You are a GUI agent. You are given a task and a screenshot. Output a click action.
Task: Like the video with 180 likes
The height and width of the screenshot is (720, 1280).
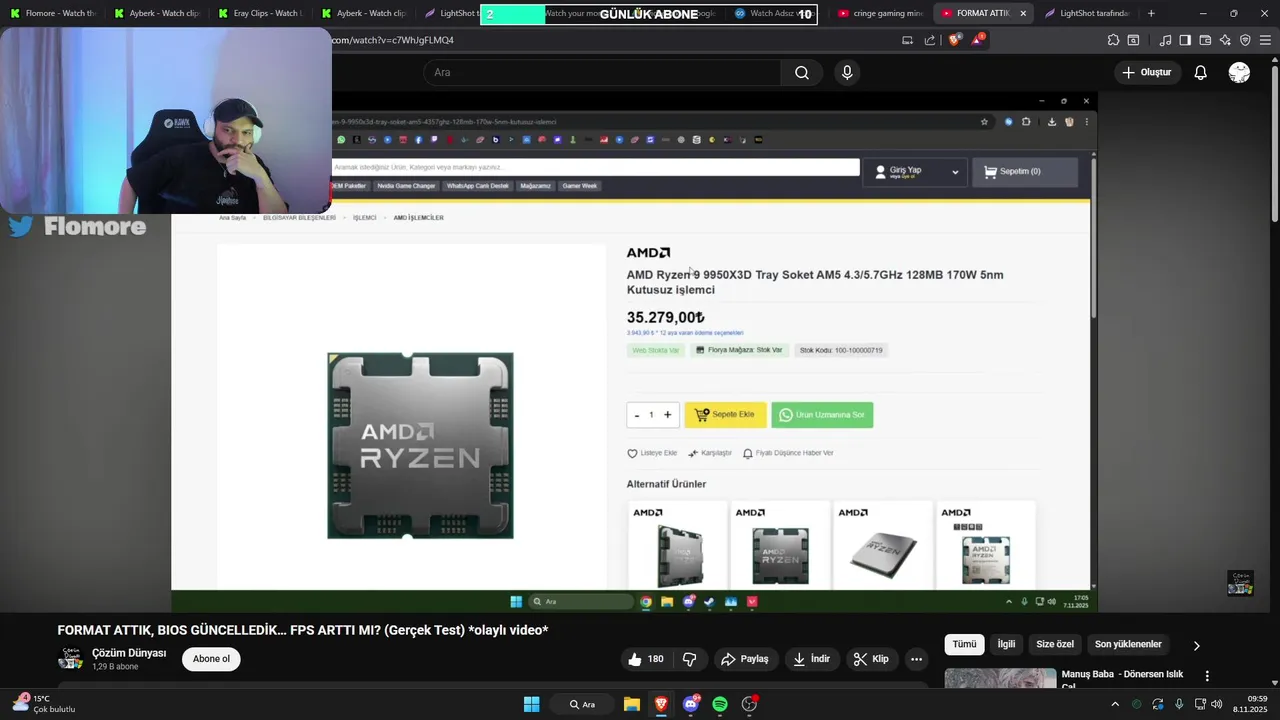(x=645, y=659)
